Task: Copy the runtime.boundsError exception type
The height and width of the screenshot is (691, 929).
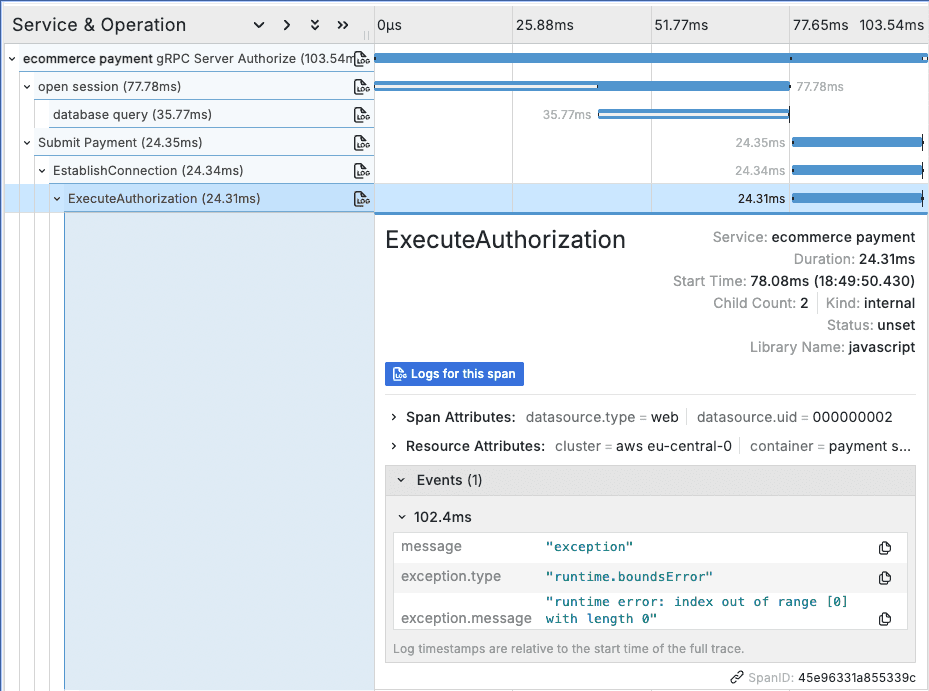Action: [x=884, y=577]
